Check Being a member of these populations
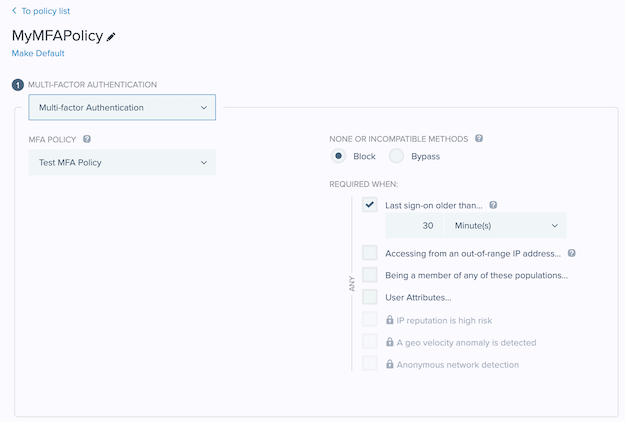Image resolution: width=625 pixels, height=422 pixels. click(369, 275)
